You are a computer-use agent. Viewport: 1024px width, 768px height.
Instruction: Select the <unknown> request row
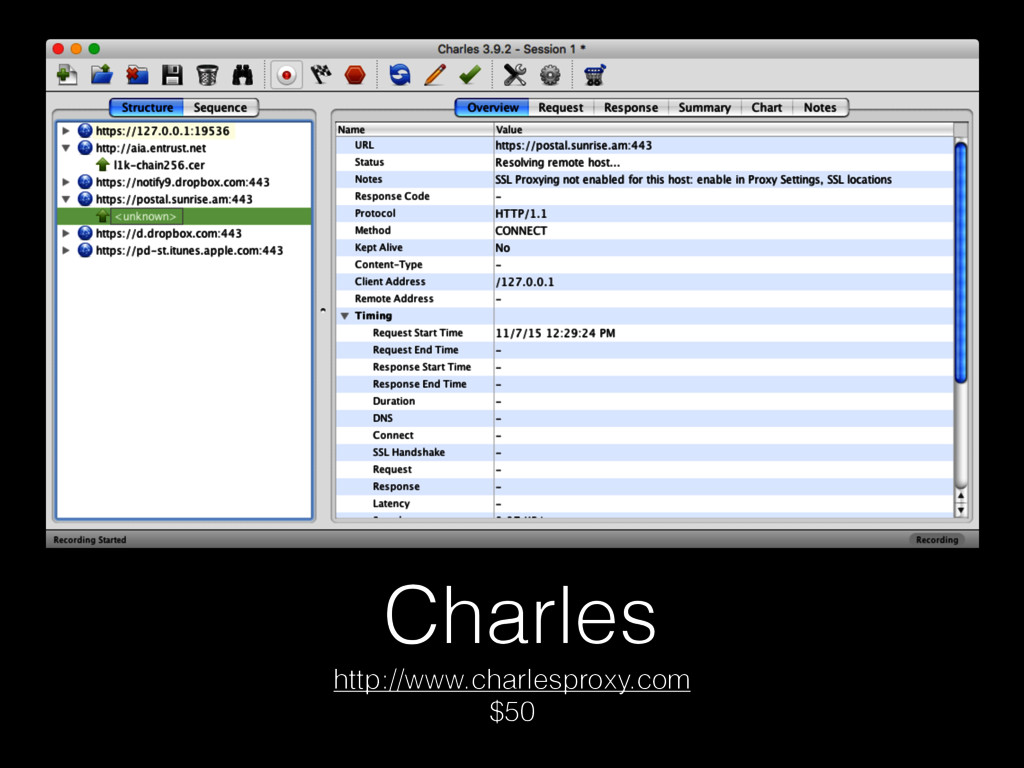coord(184,216)
